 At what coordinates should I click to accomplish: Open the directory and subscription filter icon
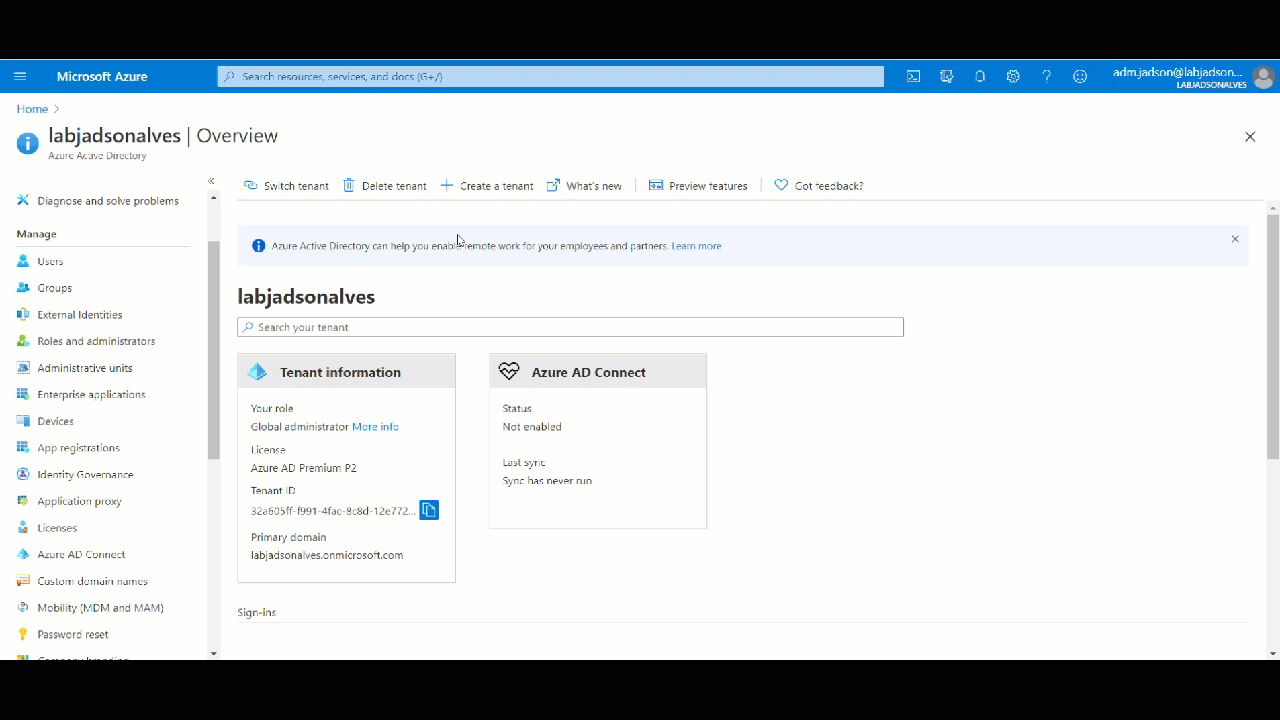pyautogui.click(x=946, y=76)
